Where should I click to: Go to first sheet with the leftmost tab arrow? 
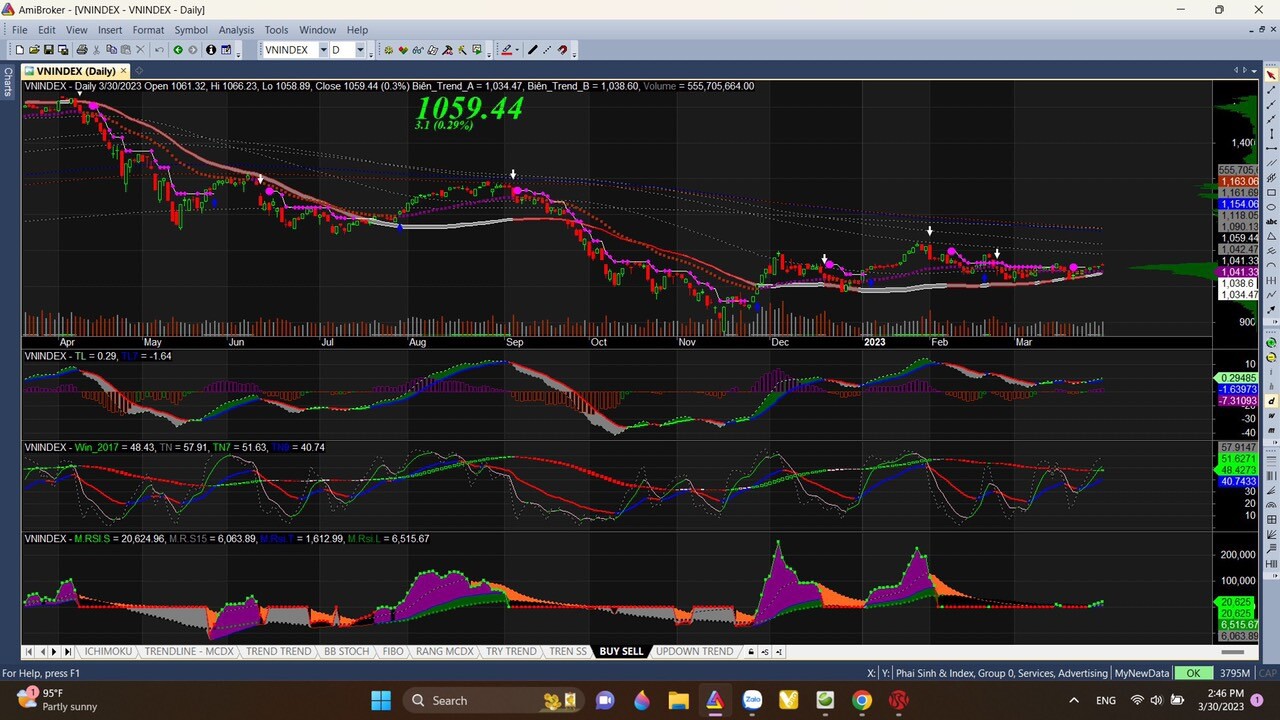coord(29,652)
